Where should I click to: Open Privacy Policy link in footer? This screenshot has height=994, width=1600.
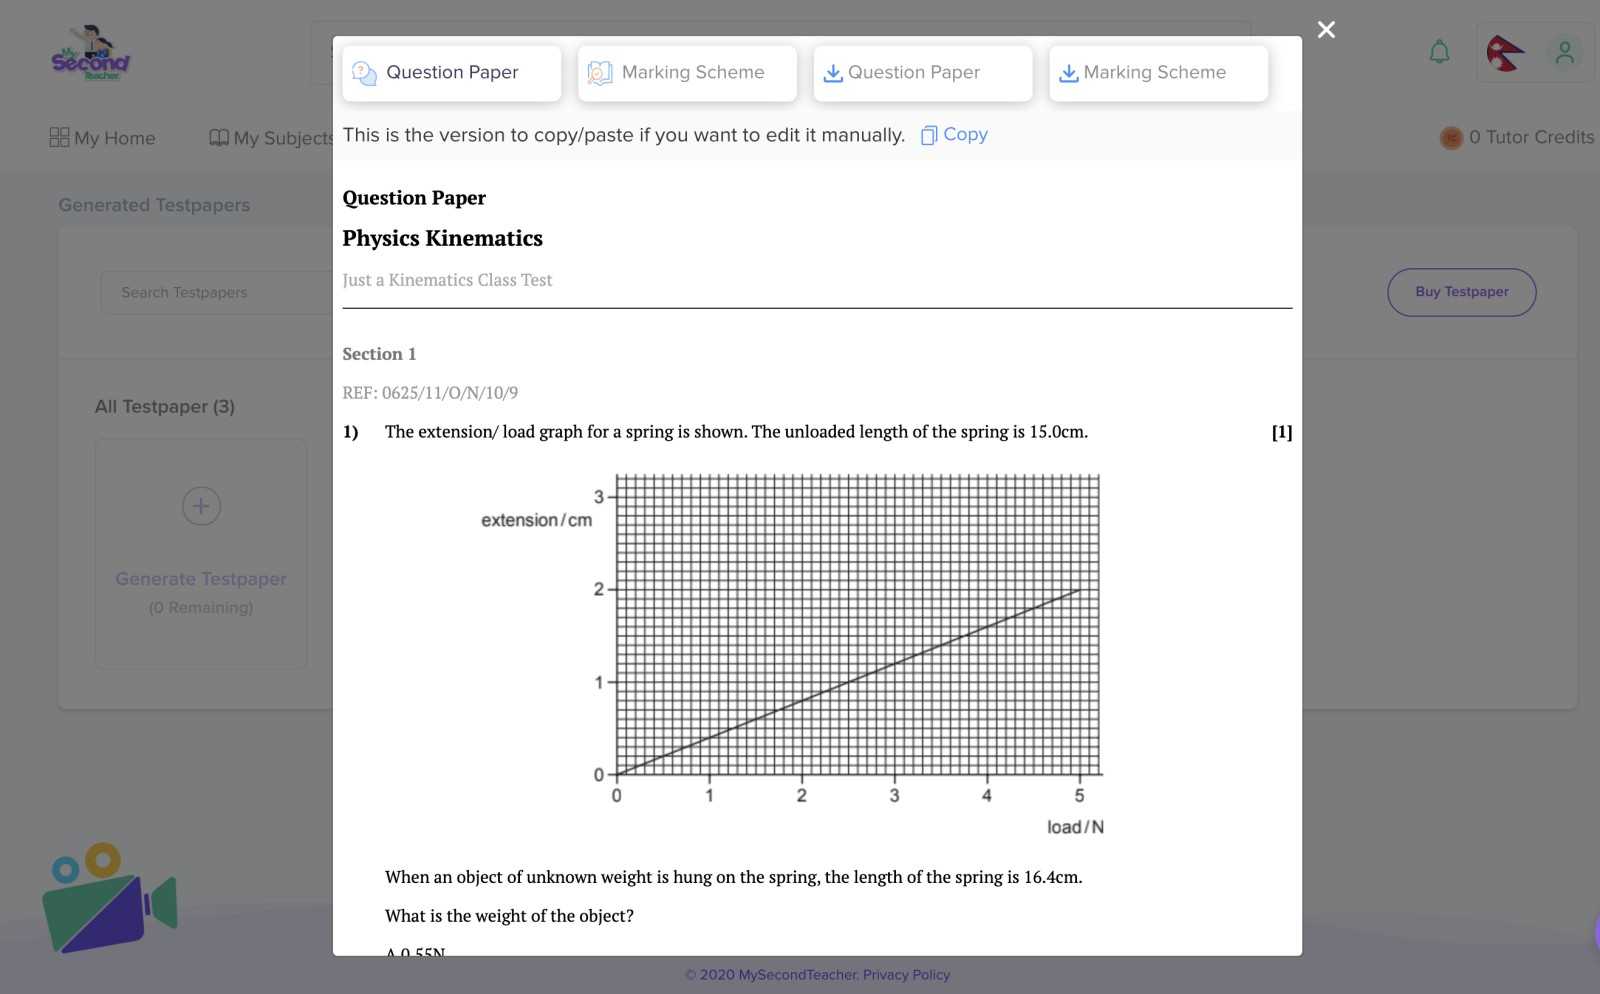click(906, 975)
